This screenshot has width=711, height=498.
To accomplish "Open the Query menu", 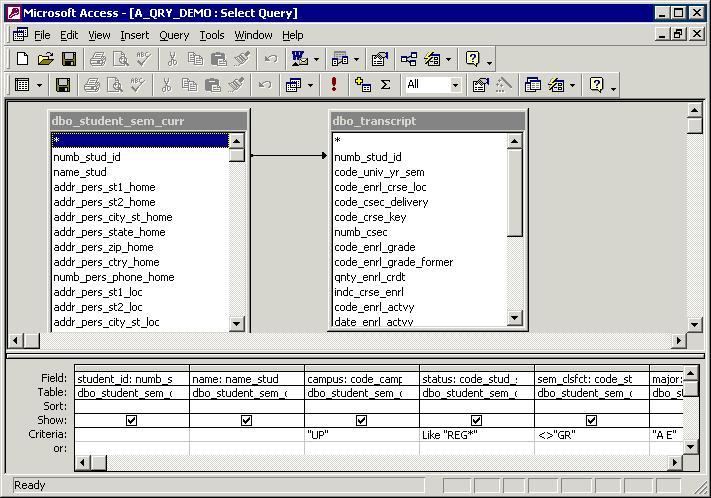I will click(174, 35).
